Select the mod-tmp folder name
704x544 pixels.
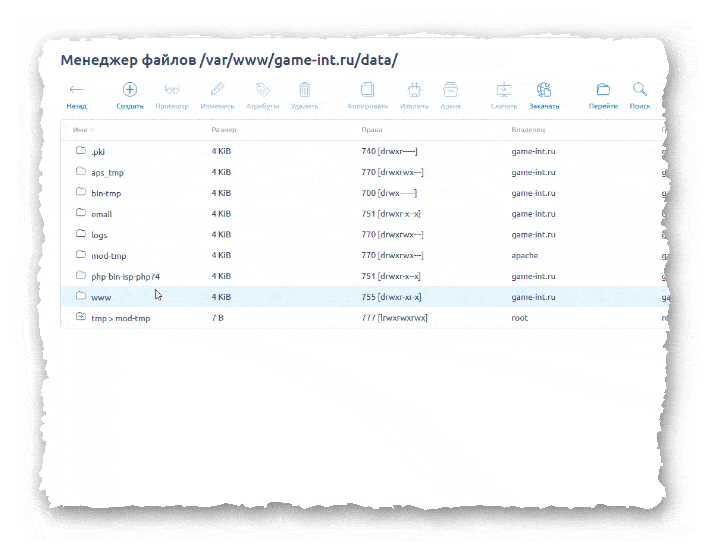click(109, 256)
